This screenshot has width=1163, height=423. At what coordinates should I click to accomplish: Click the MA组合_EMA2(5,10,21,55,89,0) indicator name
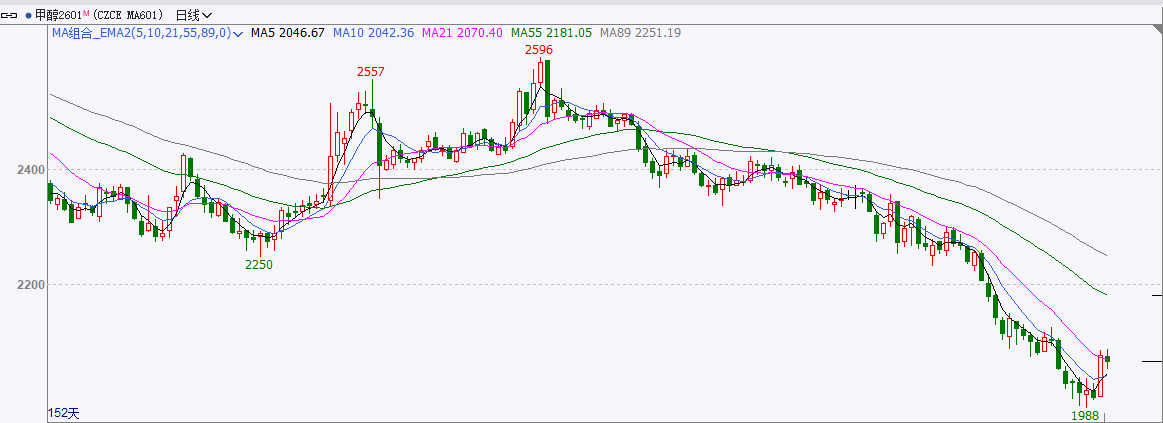141,33
